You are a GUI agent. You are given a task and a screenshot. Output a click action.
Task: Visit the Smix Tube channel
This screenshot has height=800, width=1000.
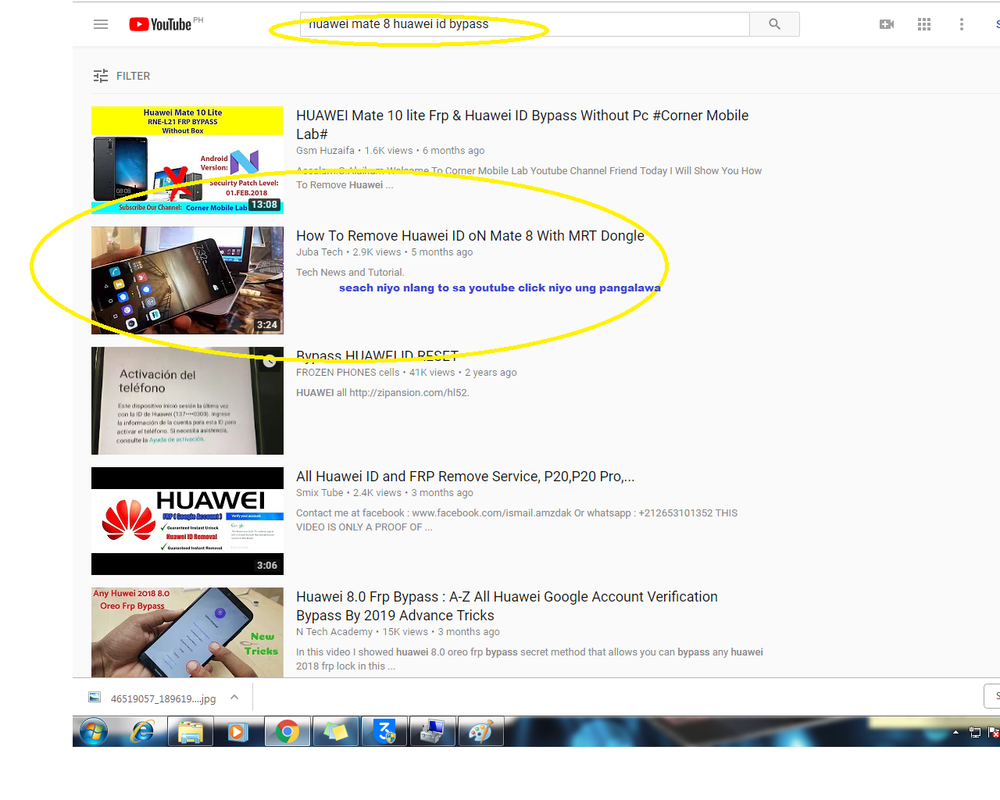320,493
